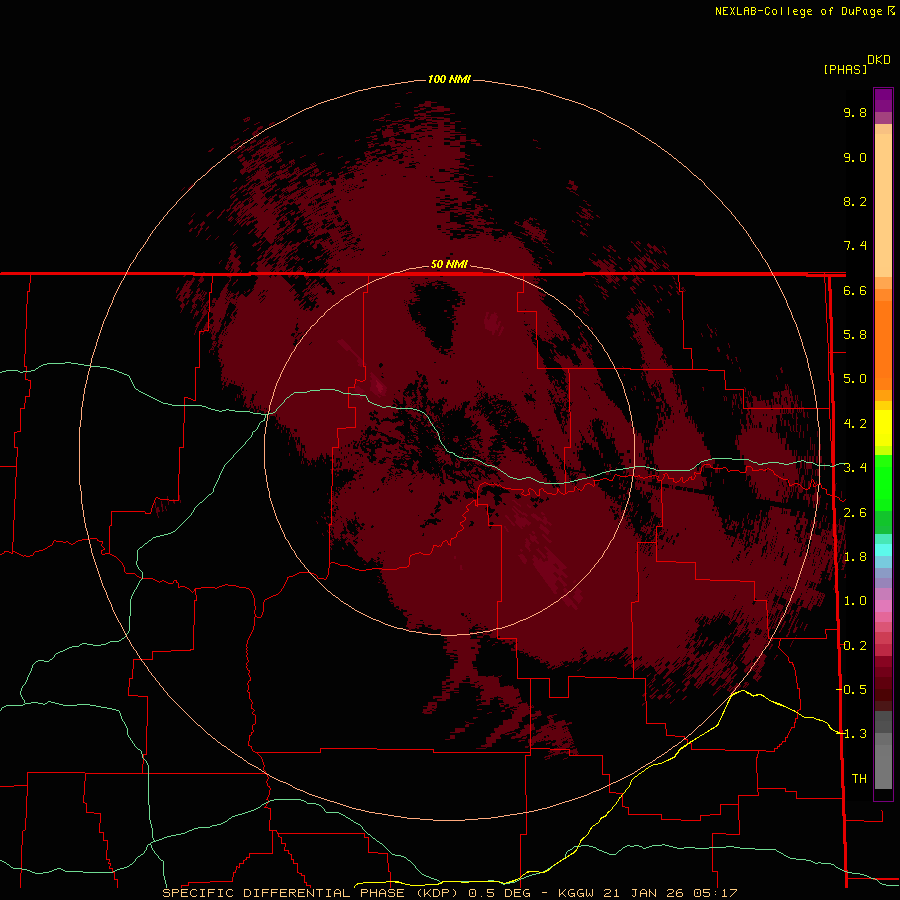Click the 5.0 value on the color scale
The height and width of the screenshot is (900, 900).
[855, 379]
